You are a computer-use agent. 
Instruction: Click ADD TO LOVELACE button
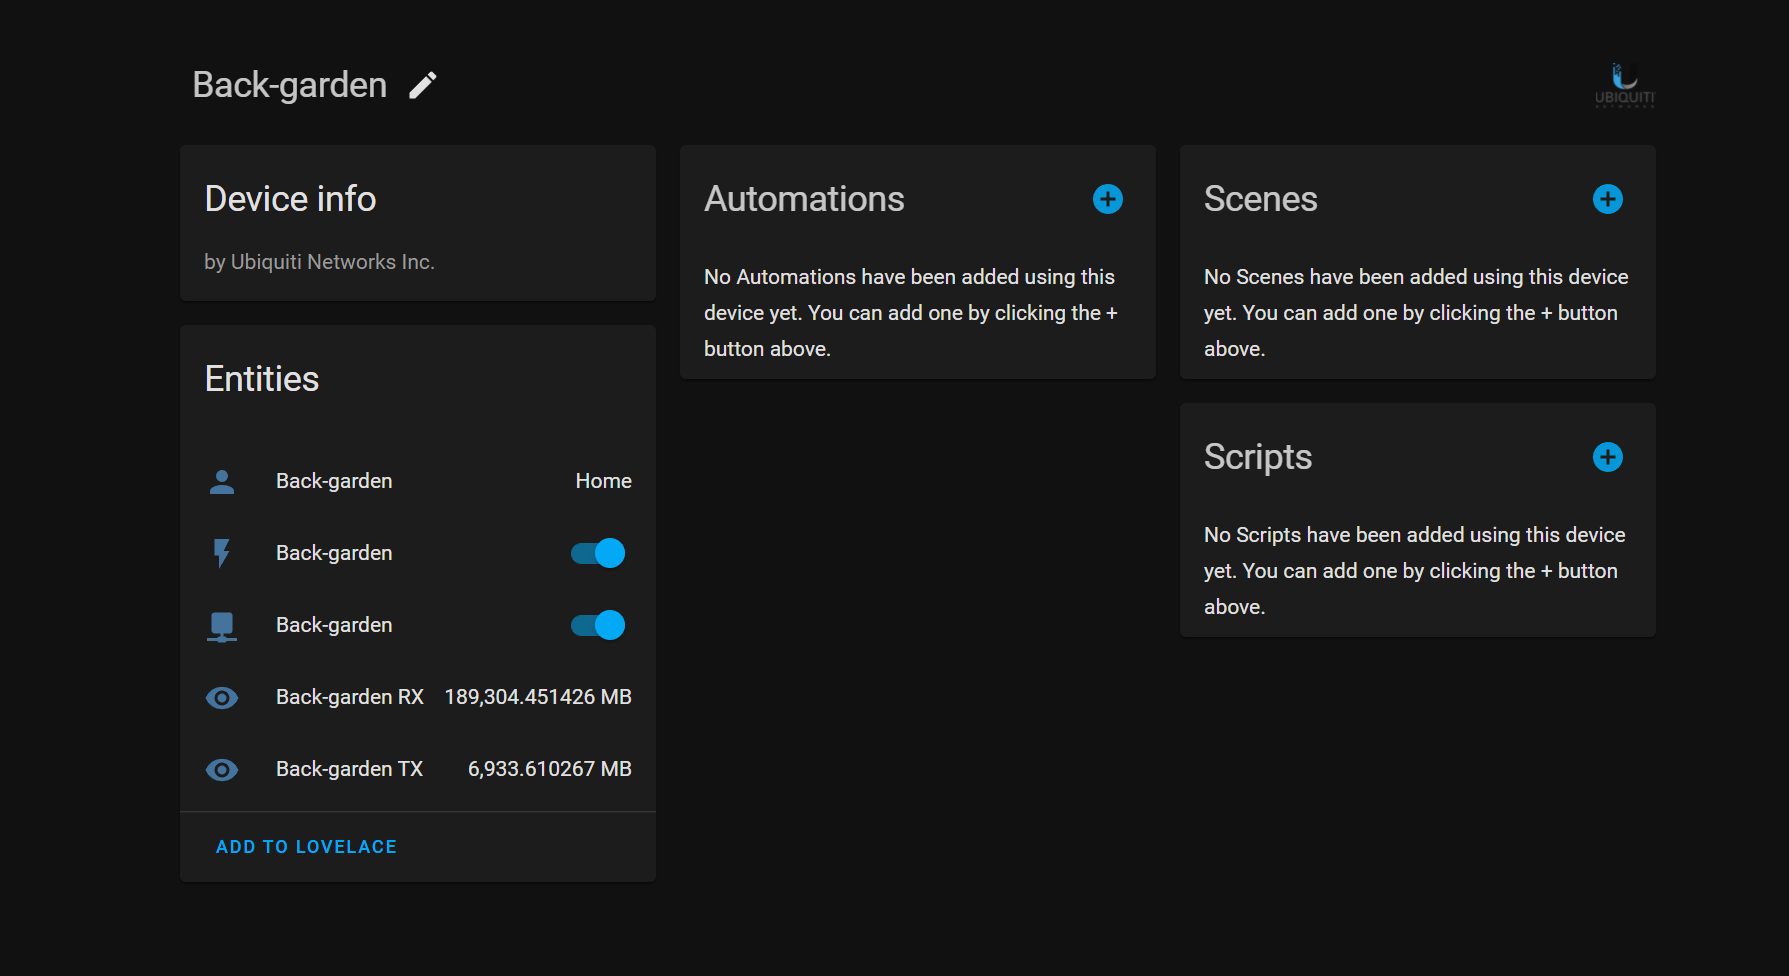(306, 847)
